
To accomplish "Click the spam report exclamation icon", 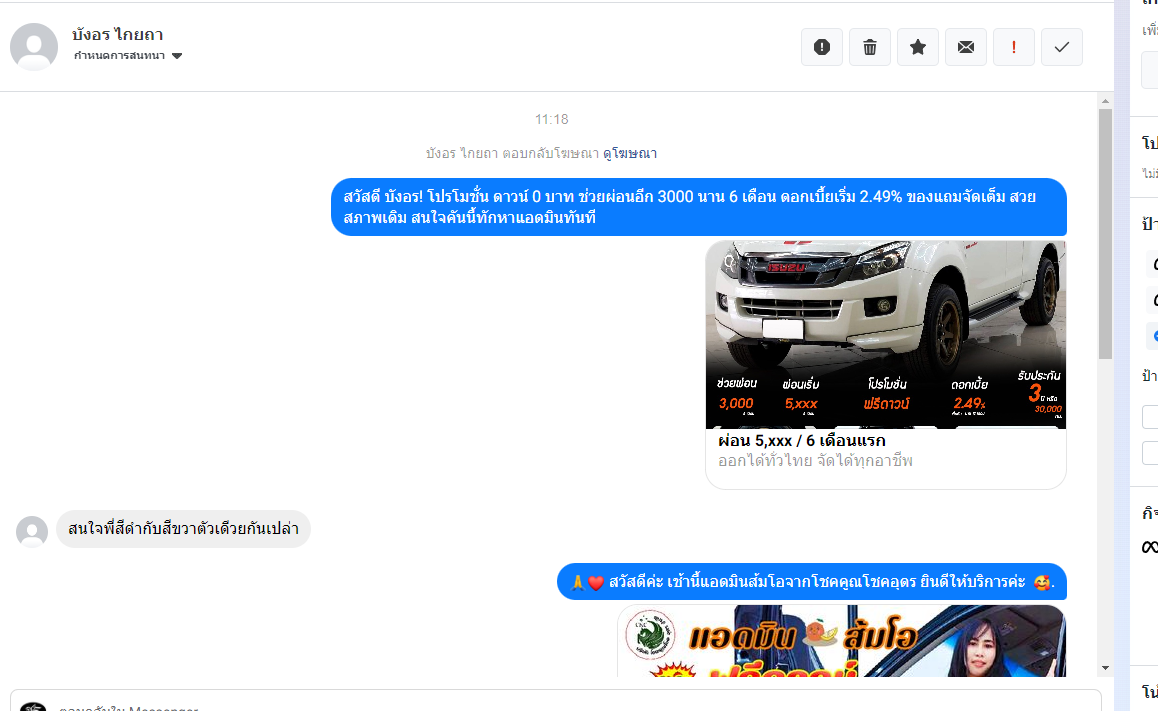I will click(822, 47).
